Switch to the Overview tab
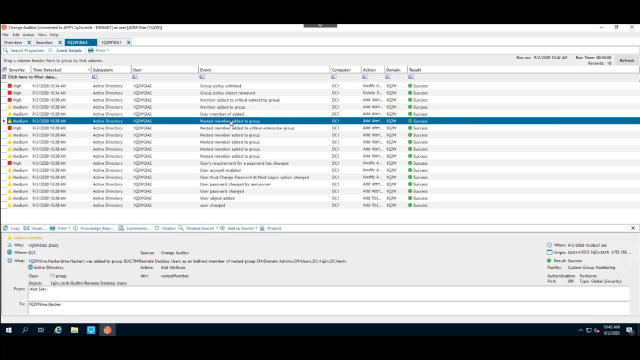Screen dimensions: 640x360 tap(13, 42)
